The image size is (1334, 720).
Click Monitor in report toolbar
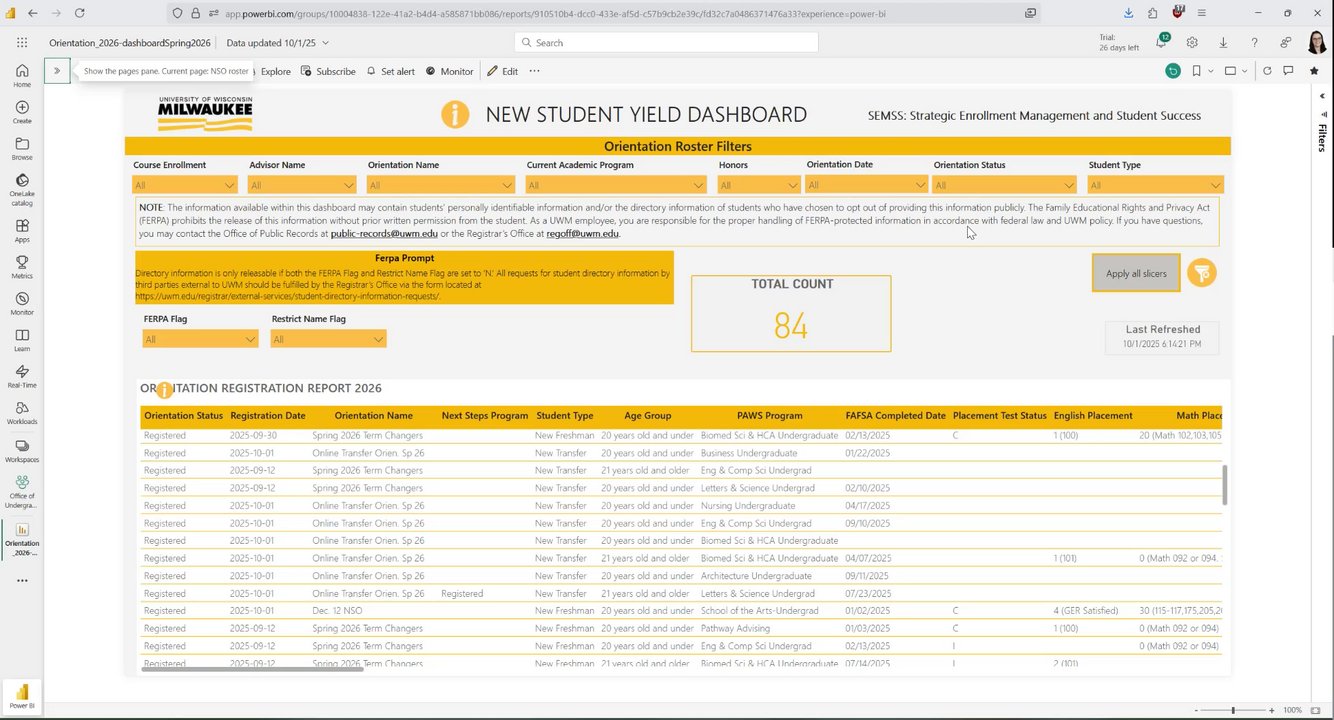450,71
